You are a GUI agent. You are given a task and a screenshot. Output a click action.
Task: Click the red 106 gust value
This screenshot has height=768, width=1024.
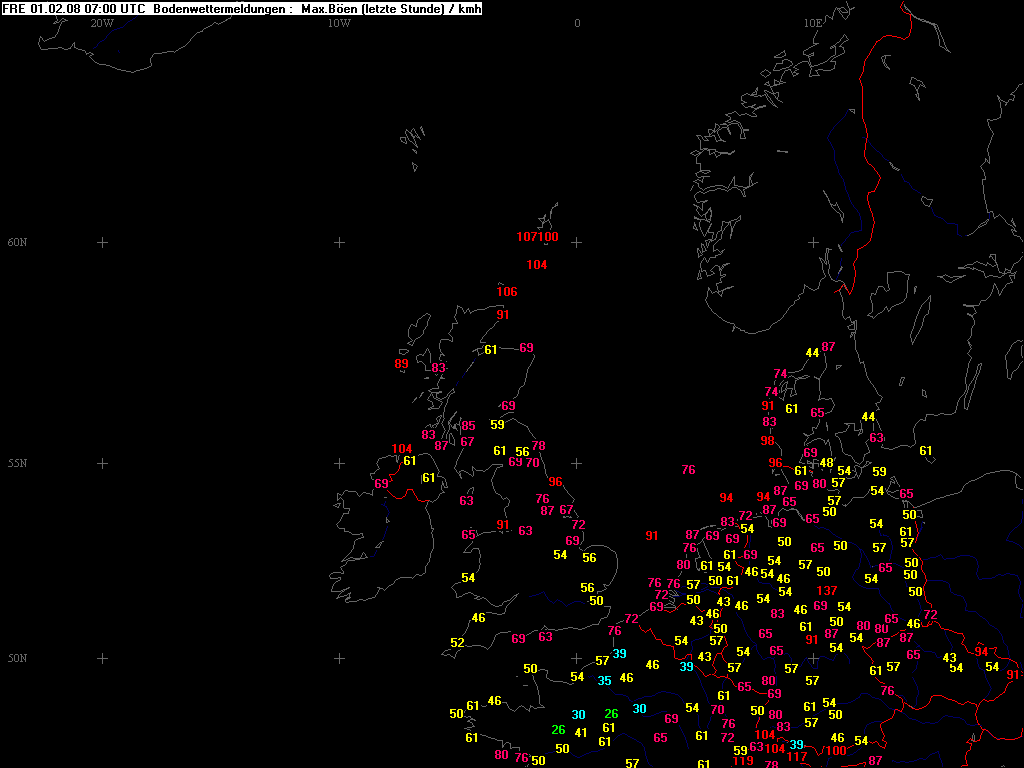coord(507,292)
